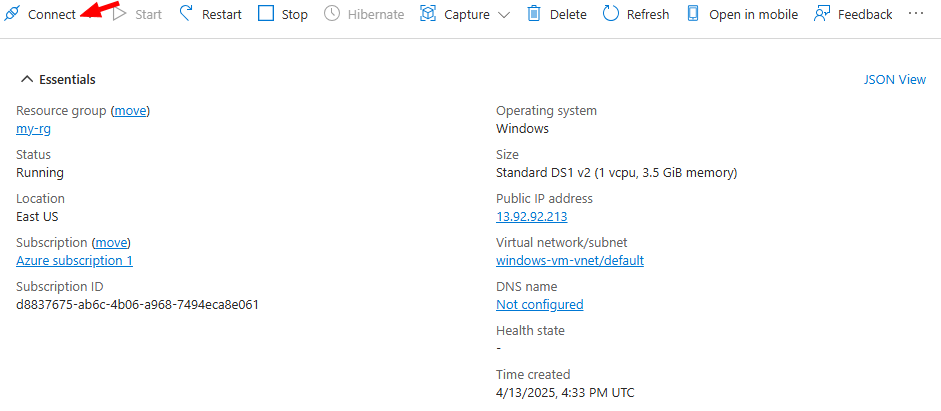Click the Refresh toolbar label
The height and width of the screenshot is (411, 941).
pyautogui.click(x=648, y=14)
